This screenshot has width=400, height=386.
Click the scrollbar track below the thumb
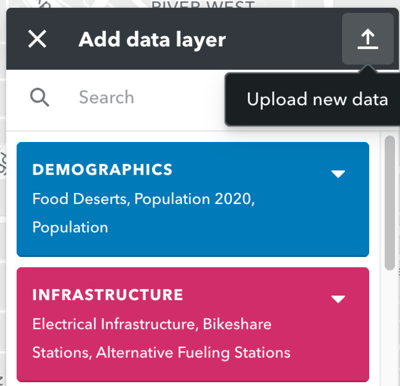click(390, 327)
